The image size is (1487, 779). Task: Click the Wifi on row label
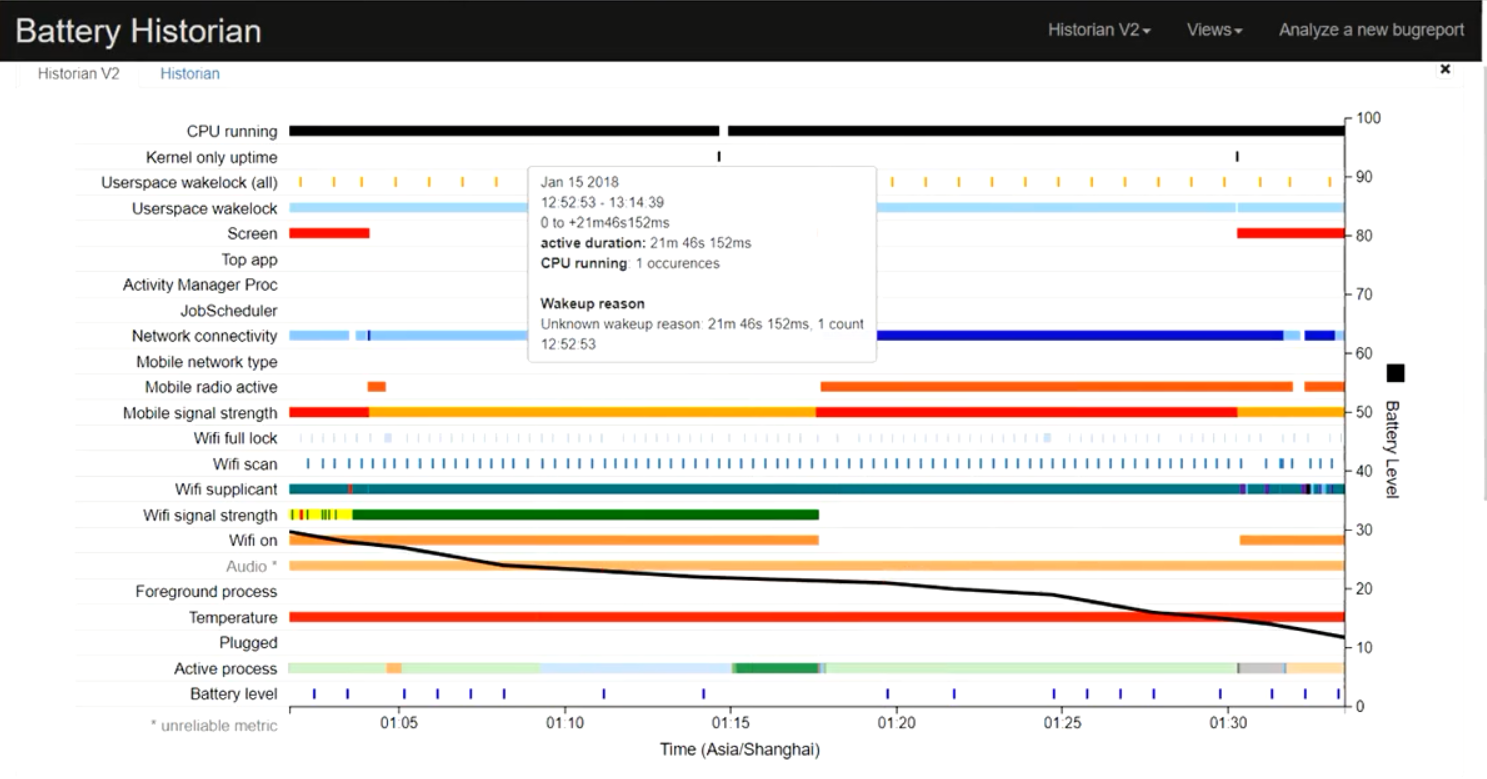[254, 541]
